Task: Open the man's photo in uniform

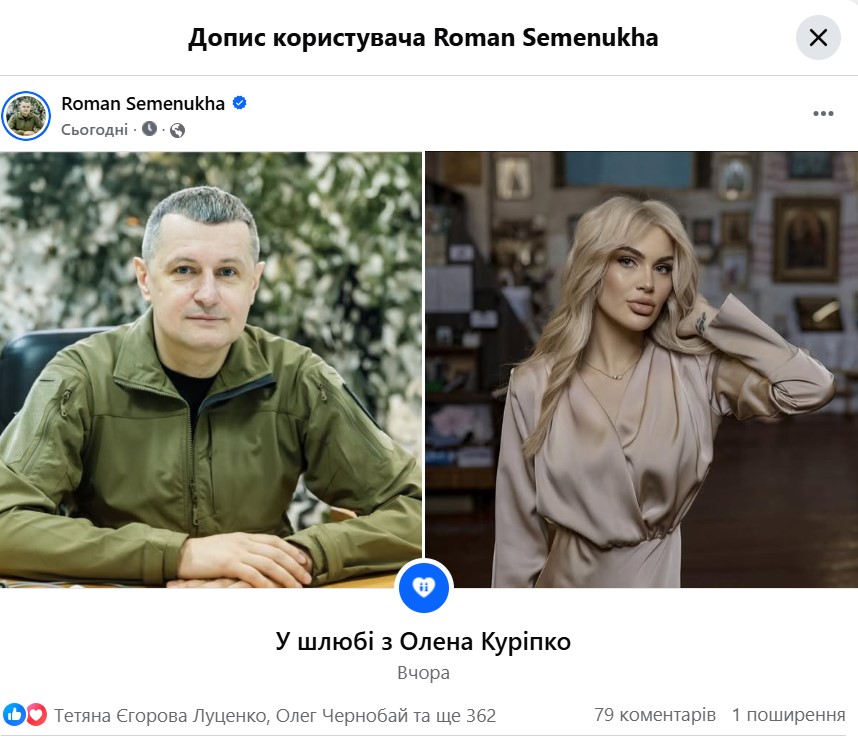Action: [x=211, y=370]
